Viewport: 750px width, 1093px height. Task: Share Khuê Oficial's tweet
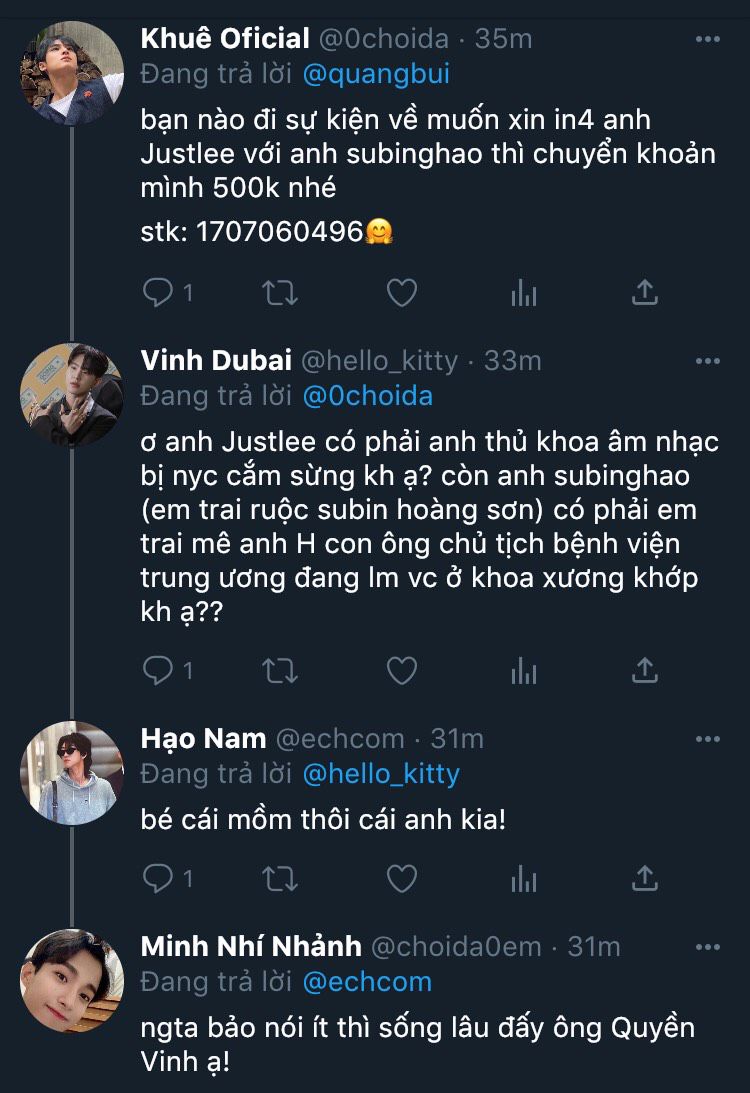coord(646,292)
